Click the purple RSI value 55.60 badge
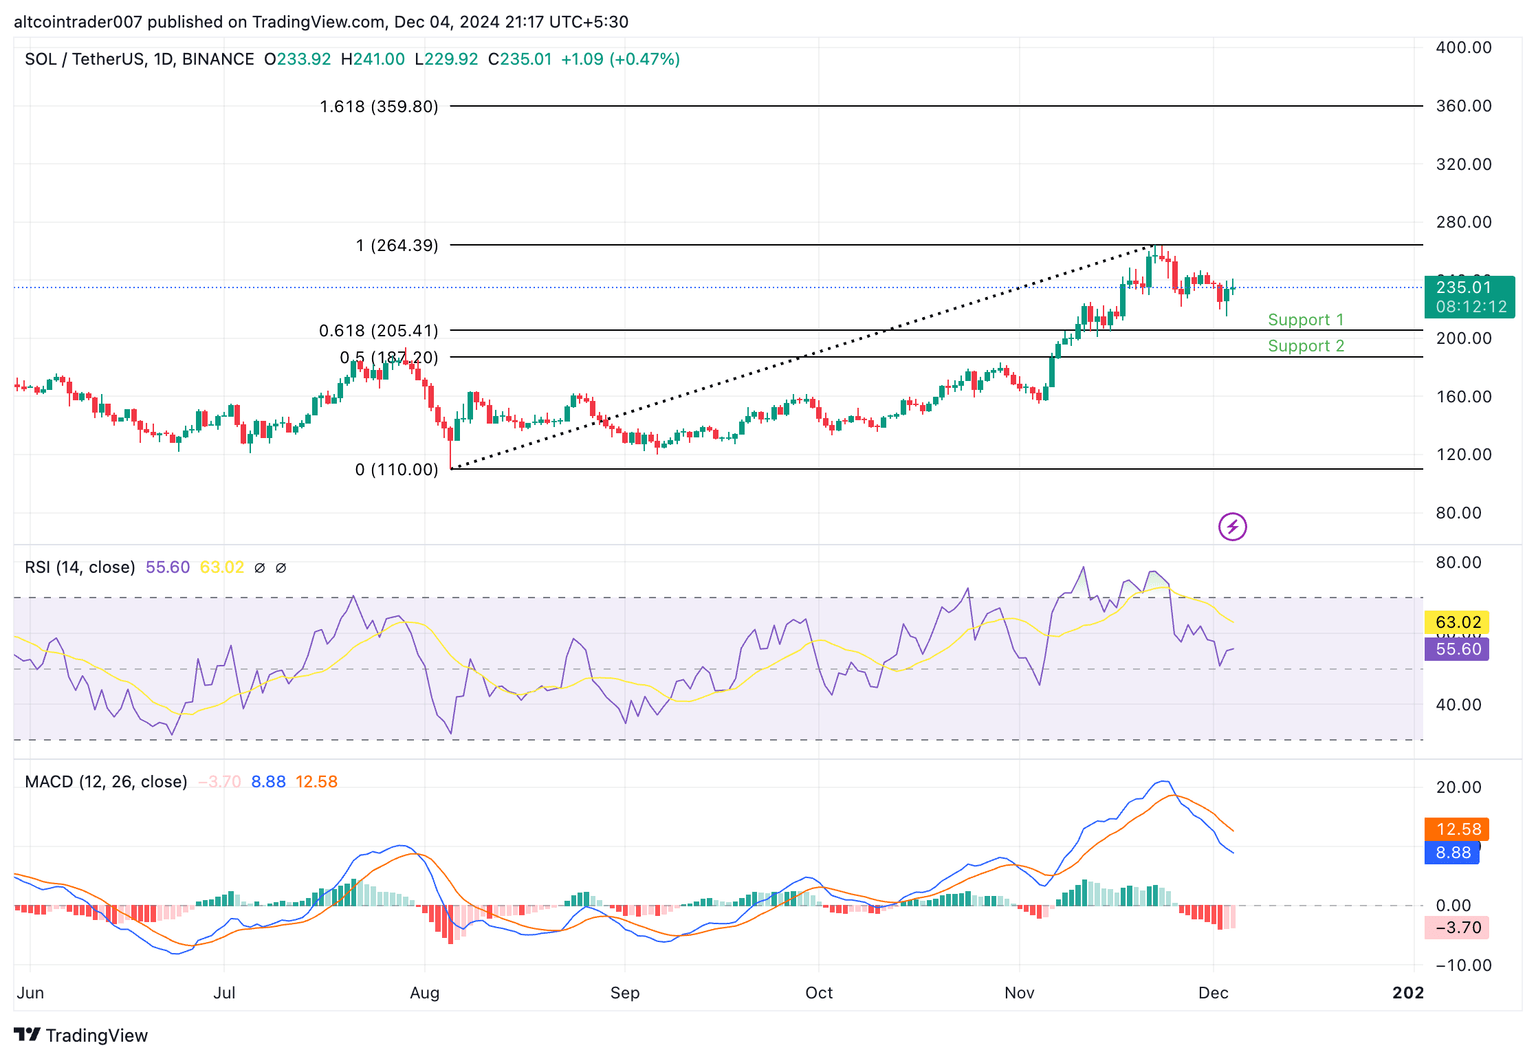The image size is (1536, 1059). point(1458,649)
